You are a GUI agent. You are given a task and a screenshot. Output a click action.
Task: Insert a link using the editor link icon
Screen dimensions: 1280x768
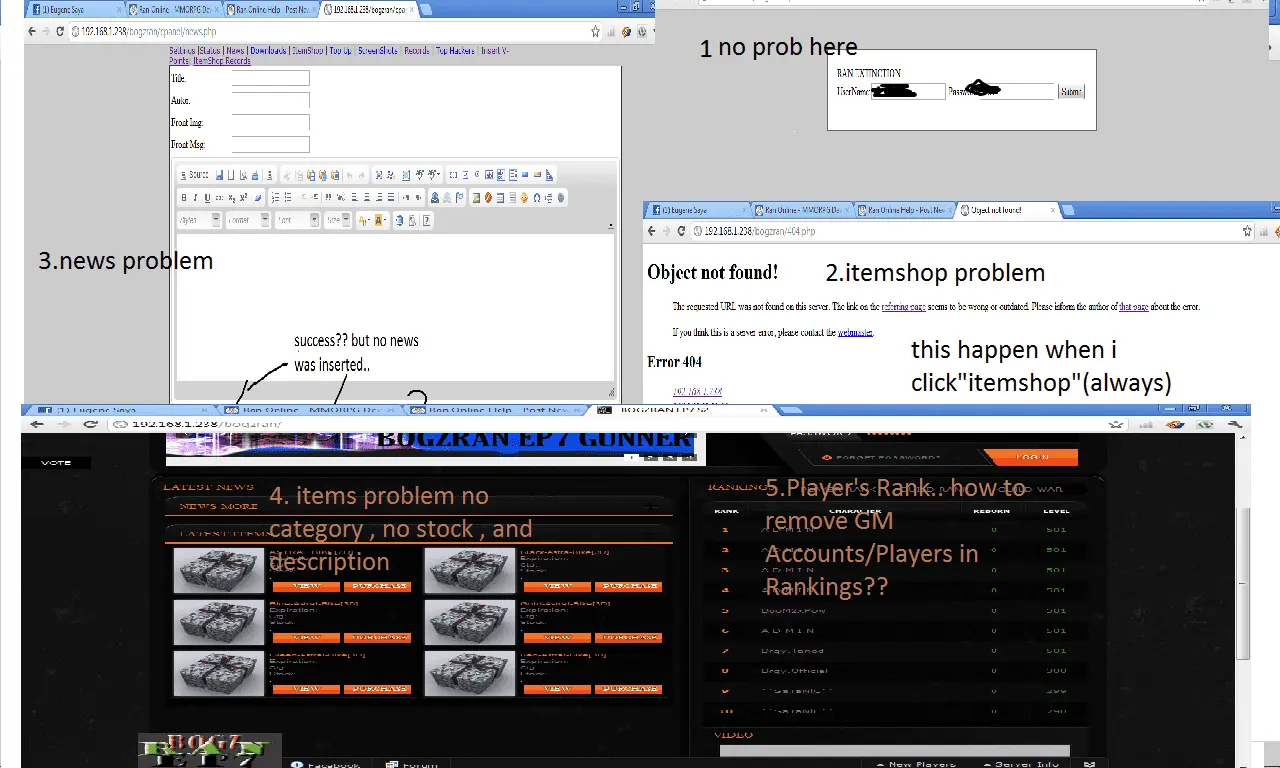click(435, 197)
